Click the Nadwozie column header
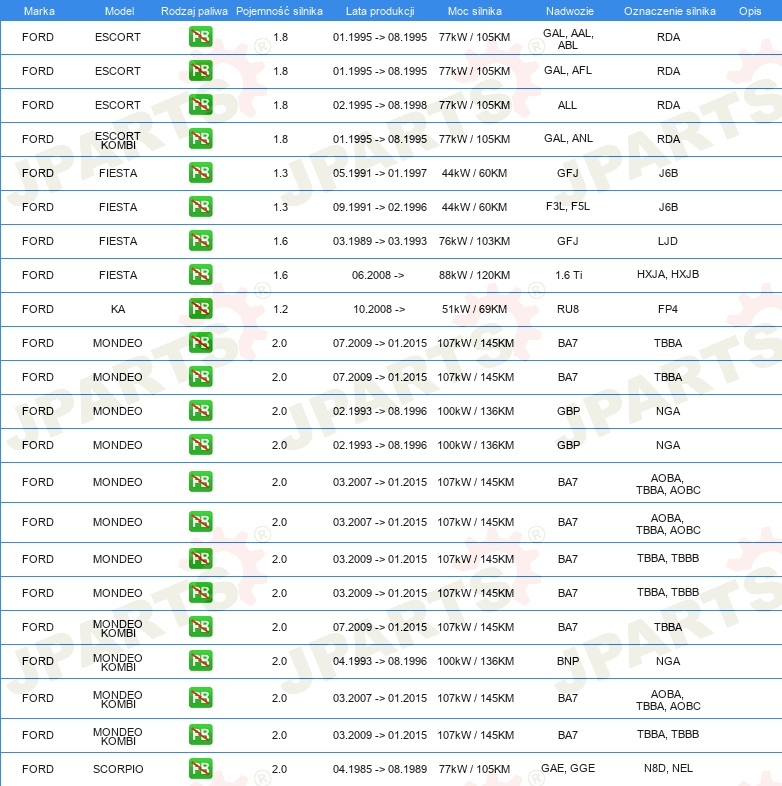Viewport: 782px width, 786px height. pyautogui.click(x=569, y=11)
